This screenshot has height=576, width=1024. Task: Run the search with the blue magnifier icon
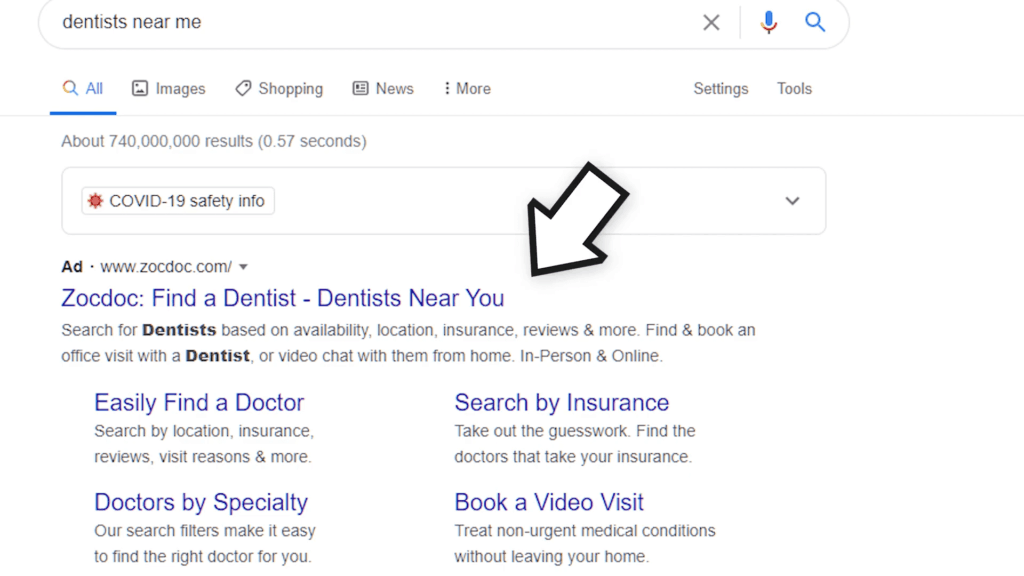814,22
